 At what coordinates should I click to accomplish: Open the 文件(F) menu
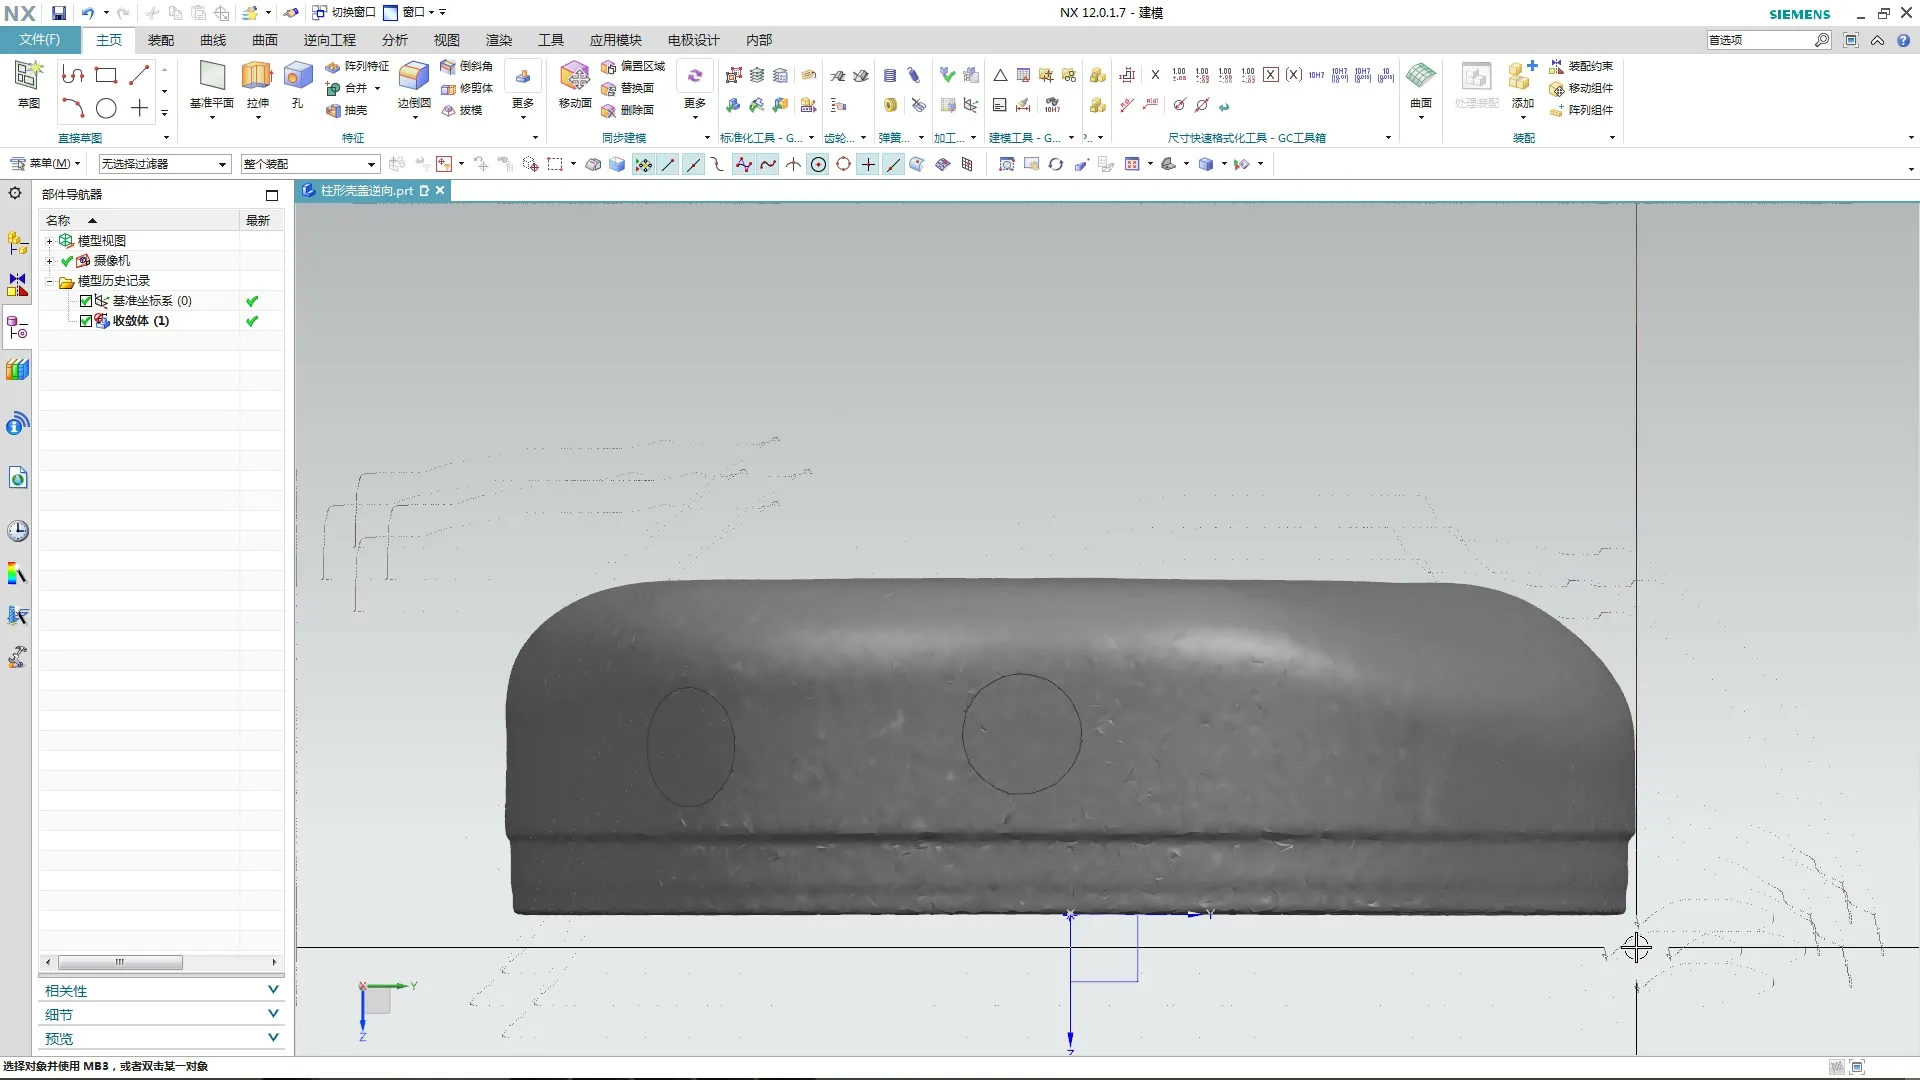pos(39,40)
